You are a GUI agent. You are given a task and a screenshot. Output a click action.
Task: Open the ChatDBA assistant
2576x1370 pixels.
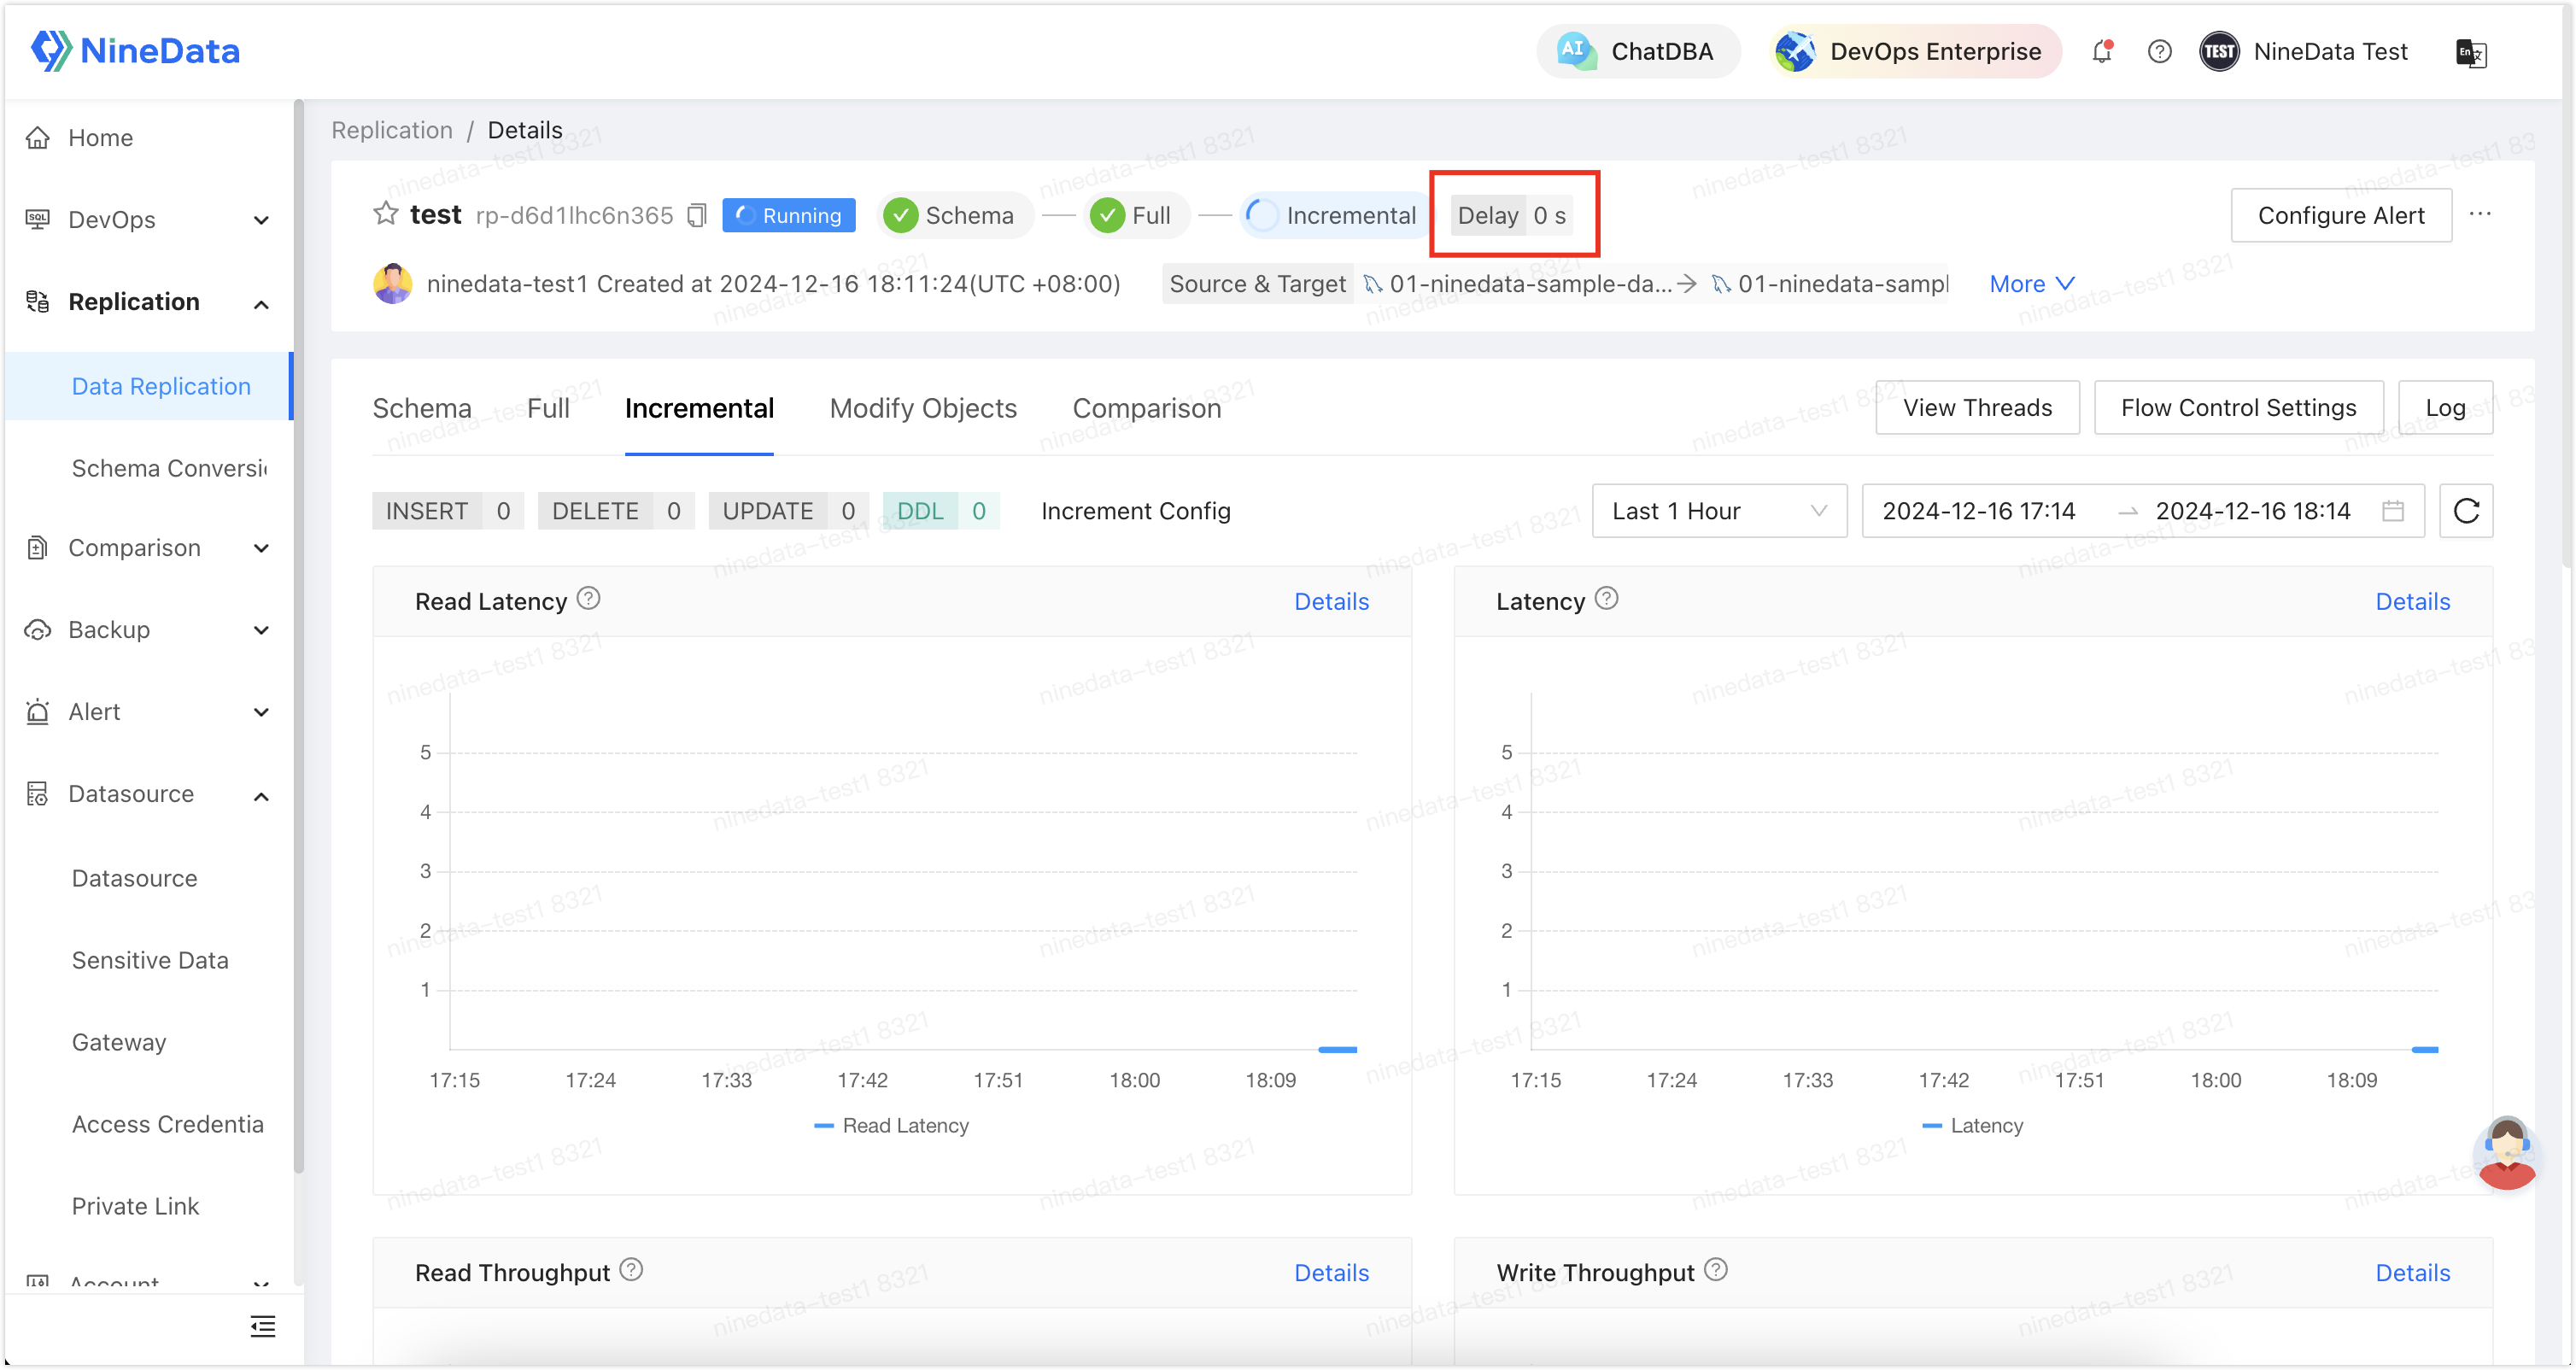[x=1637, y=51]
